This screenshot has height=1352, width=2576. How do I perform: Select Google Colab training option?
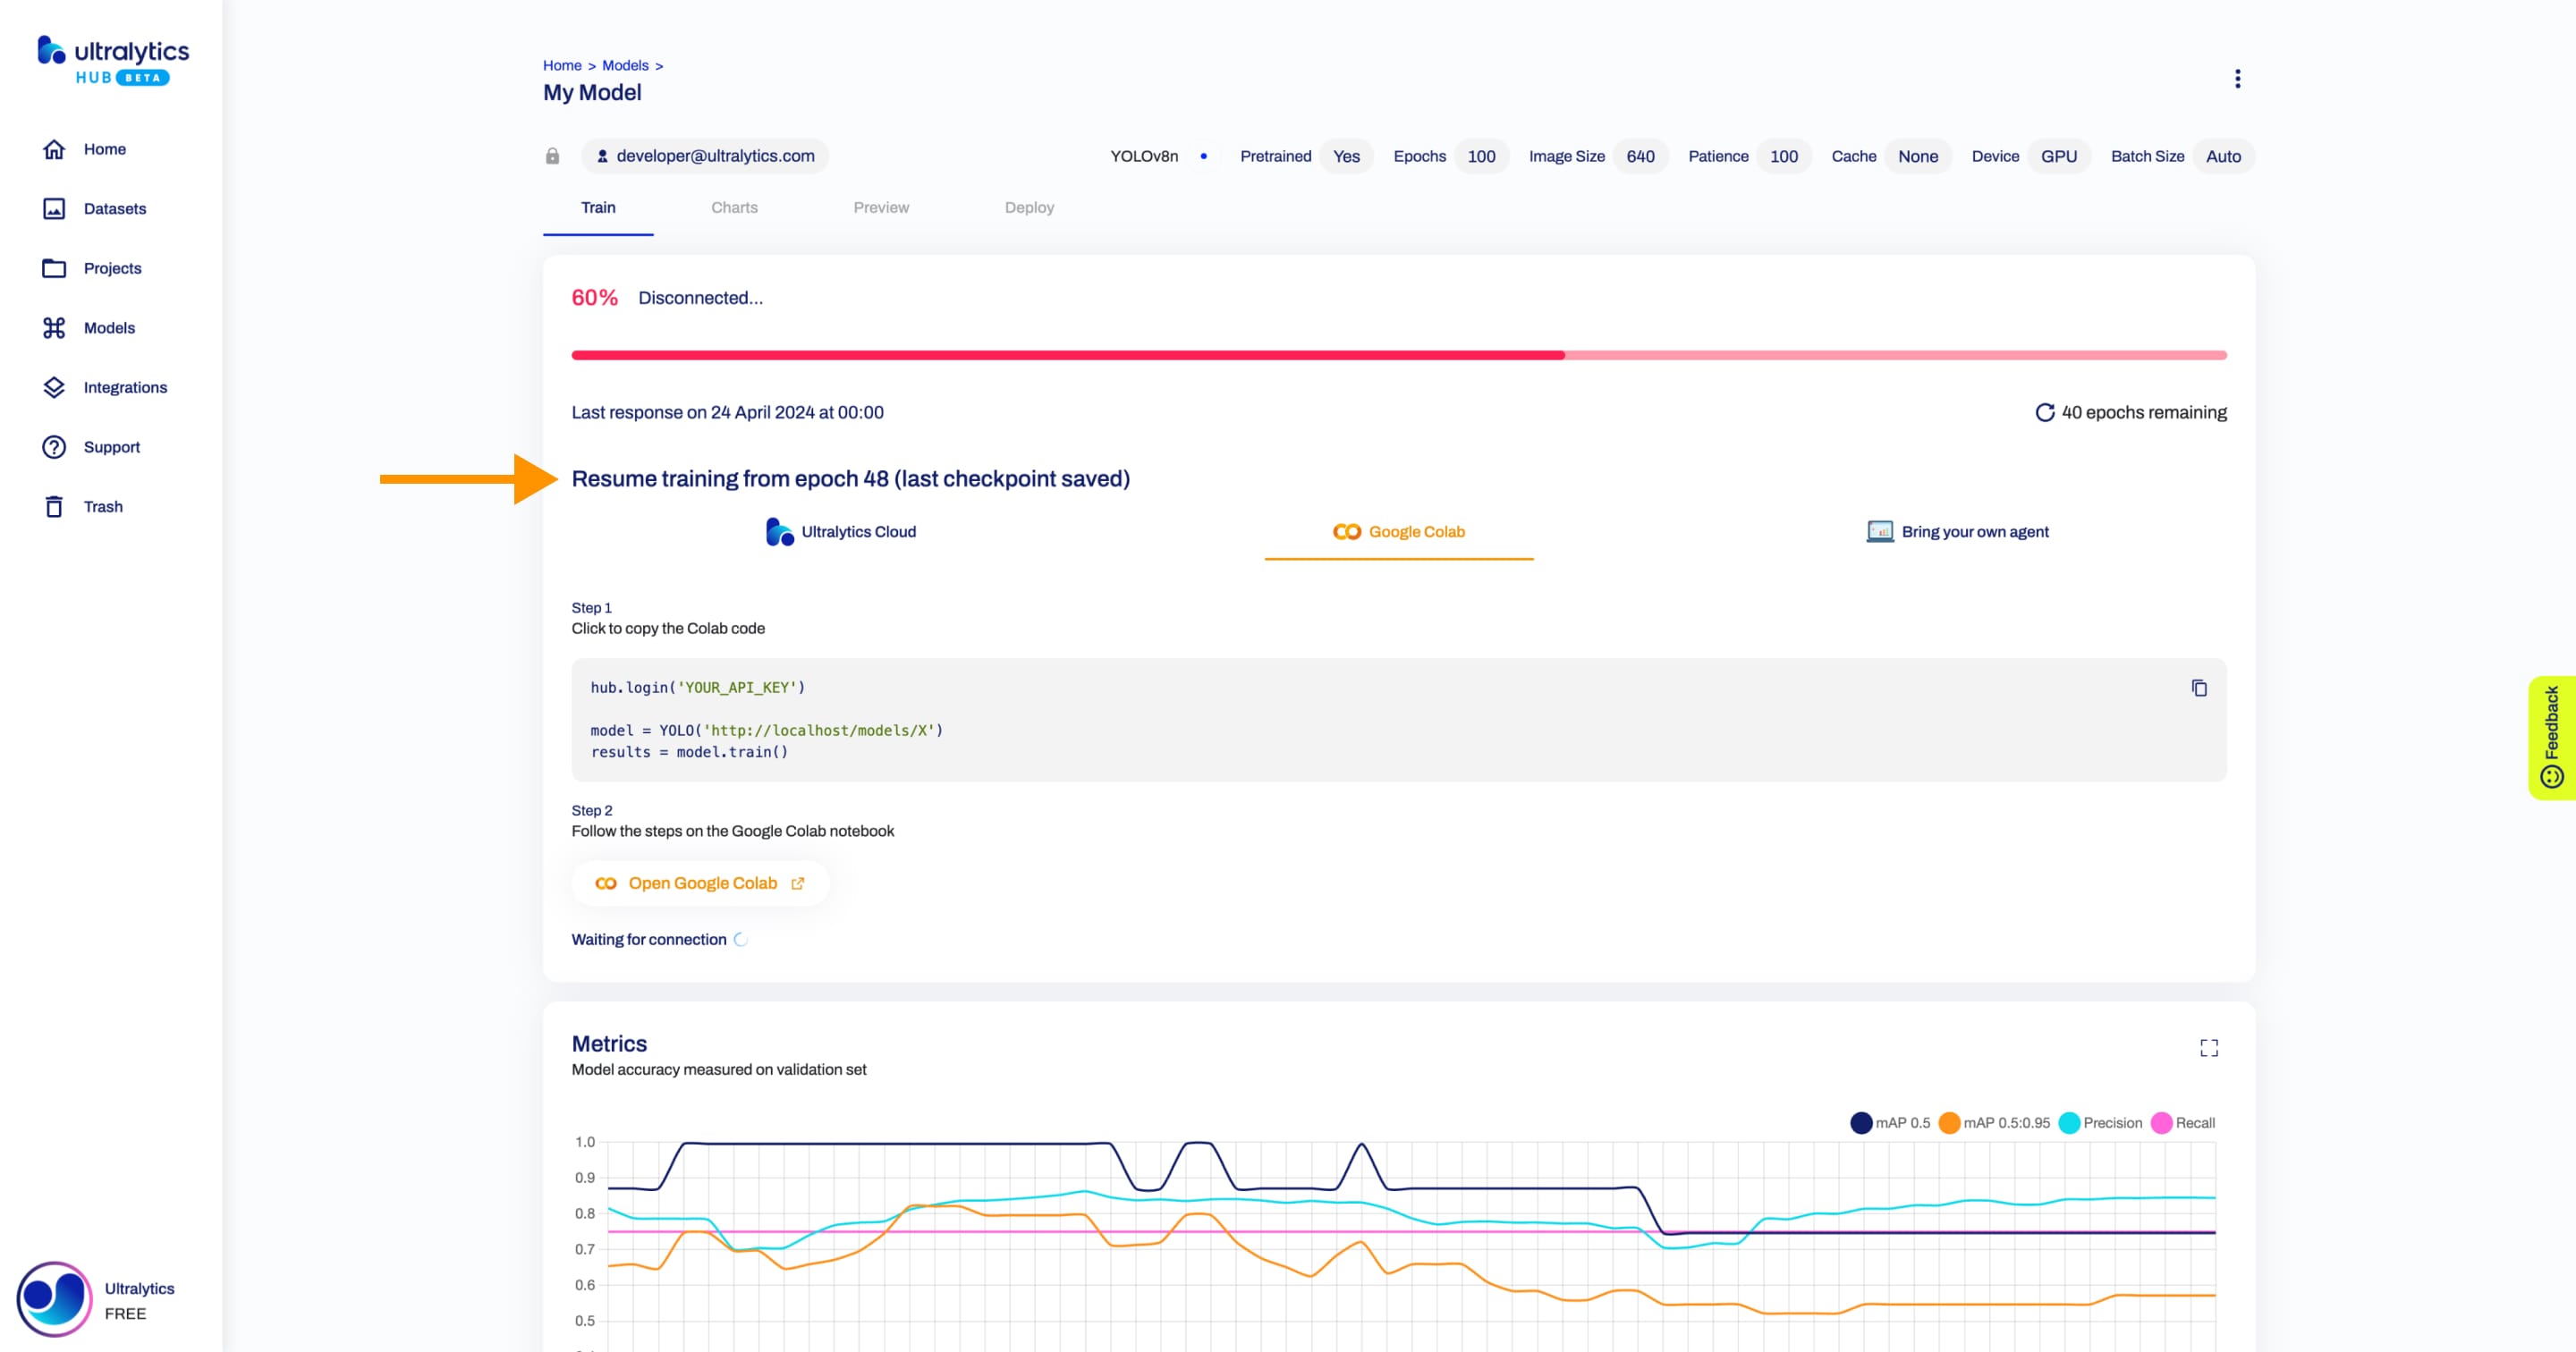pos(1397,529)
